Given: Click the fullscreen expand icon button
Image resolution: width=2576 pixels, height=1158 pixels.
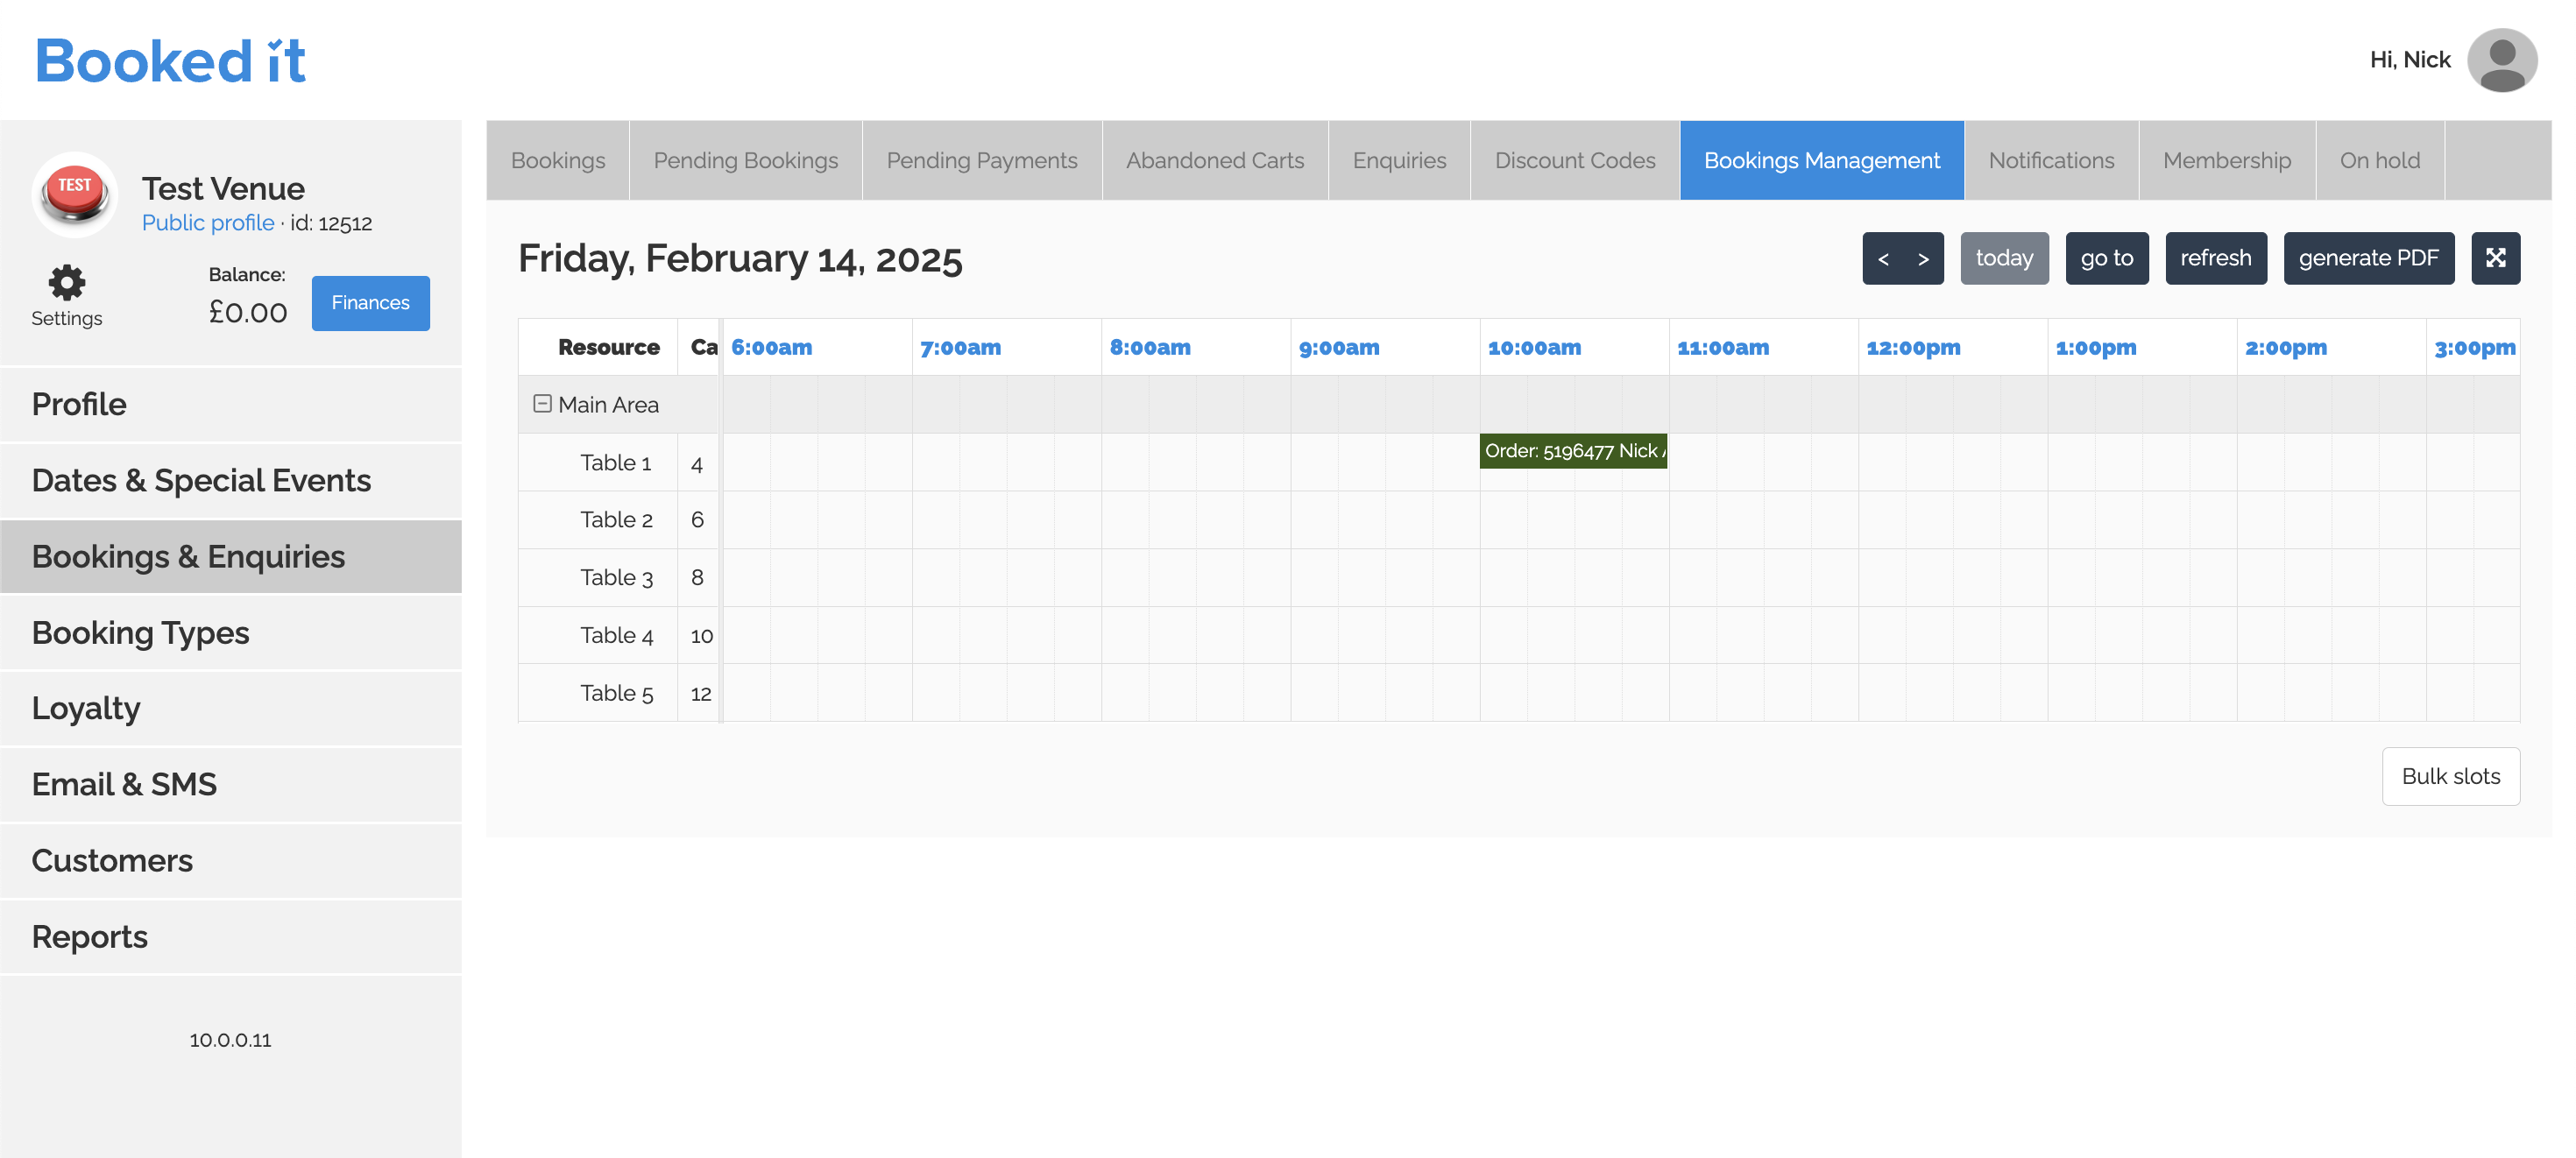Looking at the screenshot, I should click(x=2495, y=258).
